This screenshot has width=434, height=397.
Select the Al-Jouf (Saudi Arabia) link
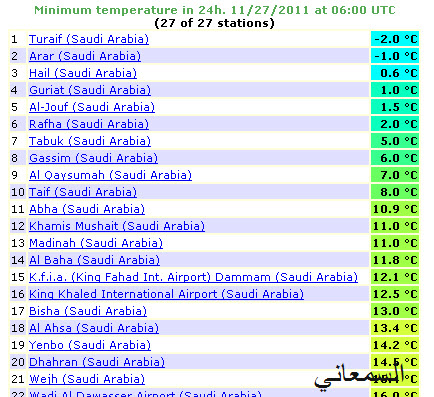coord(92,107)
